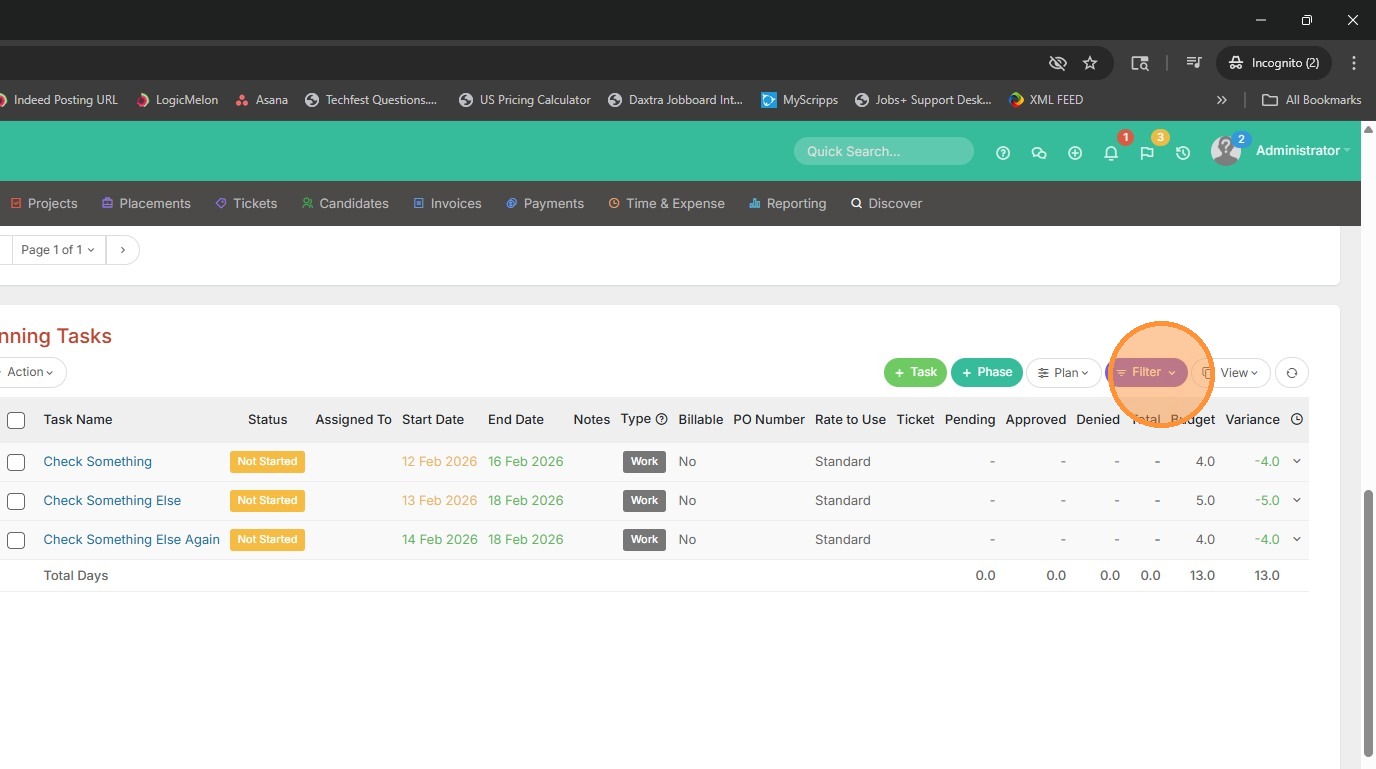
Task: Go to the Tickets menu
Action: click(x=246, y=204)
